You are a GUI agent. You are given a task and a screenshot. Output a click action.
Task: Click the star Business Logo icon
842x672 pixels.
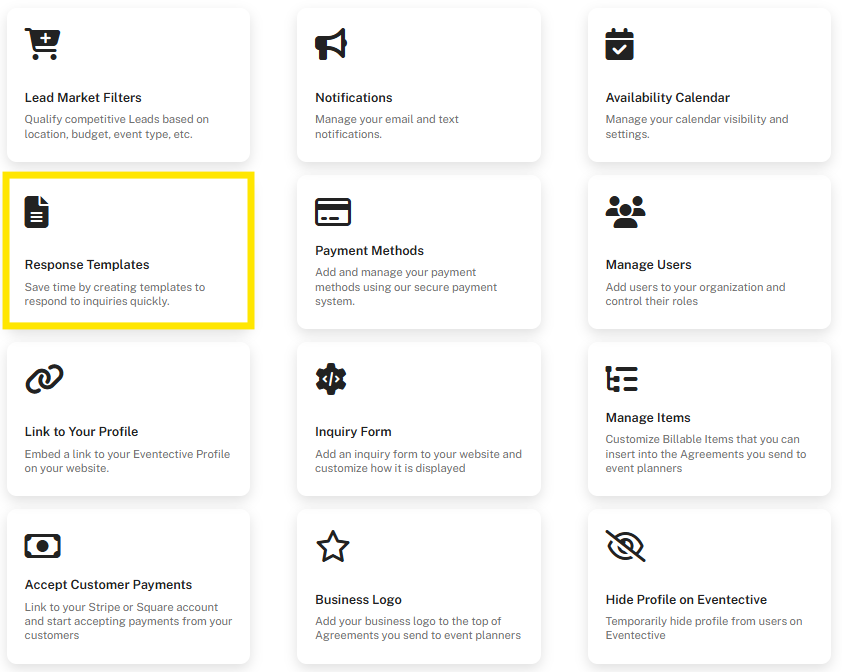coord(333,546)
